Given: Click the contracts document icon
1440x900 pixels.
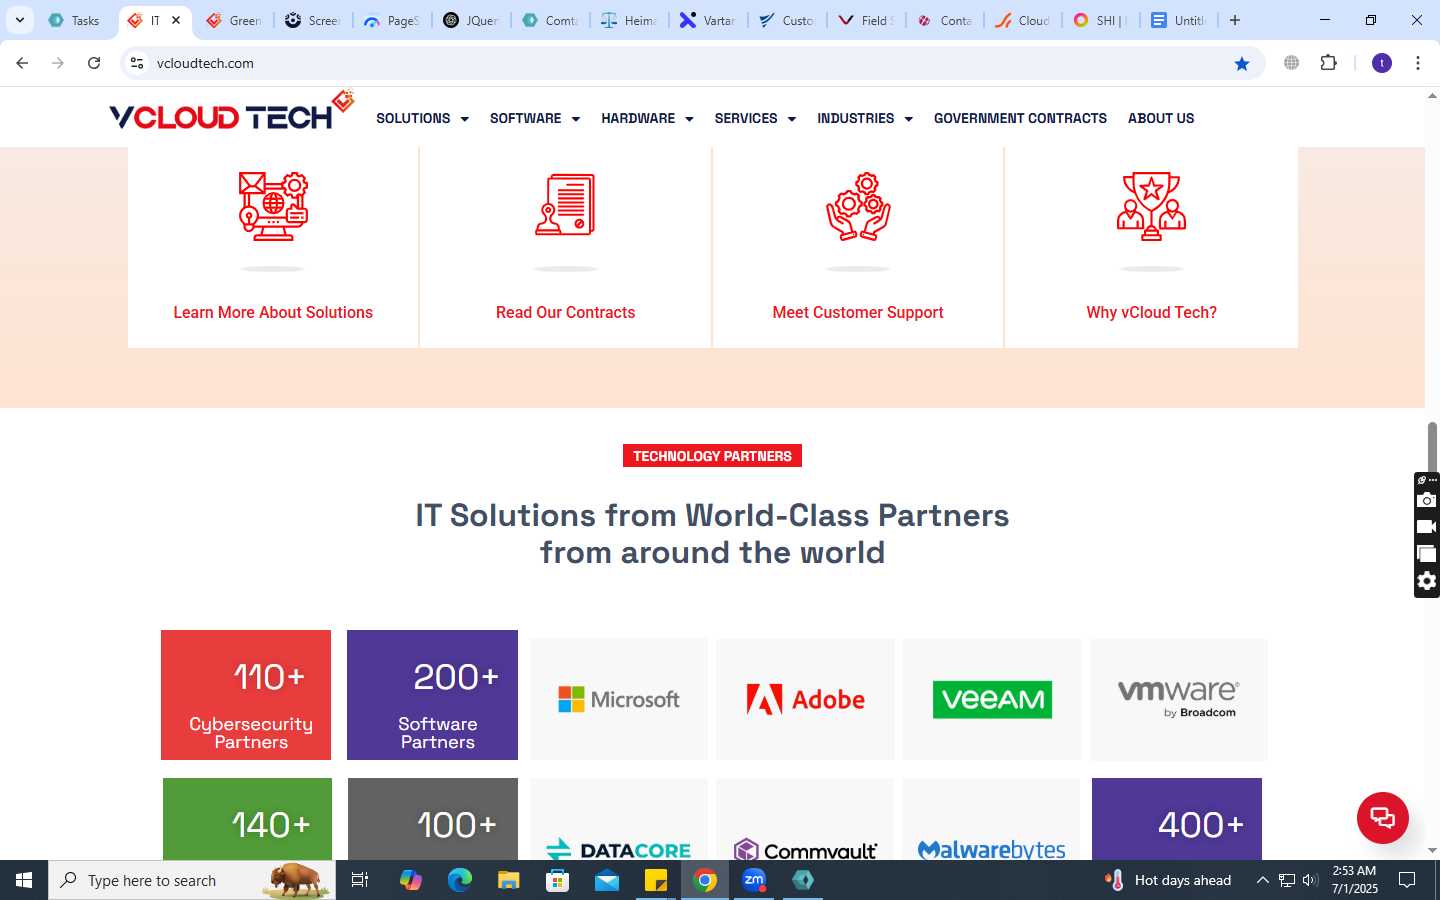Looking at the screenshot, I should [565, 205].
